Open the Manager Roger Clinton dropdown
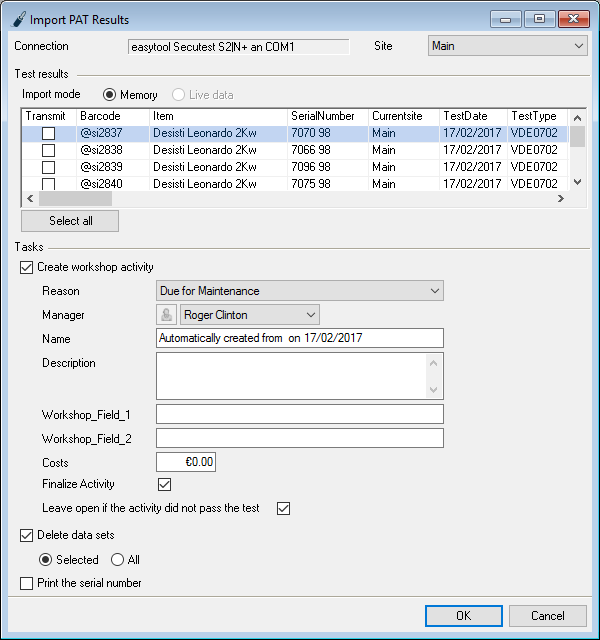600x640 pixels. 249,315
